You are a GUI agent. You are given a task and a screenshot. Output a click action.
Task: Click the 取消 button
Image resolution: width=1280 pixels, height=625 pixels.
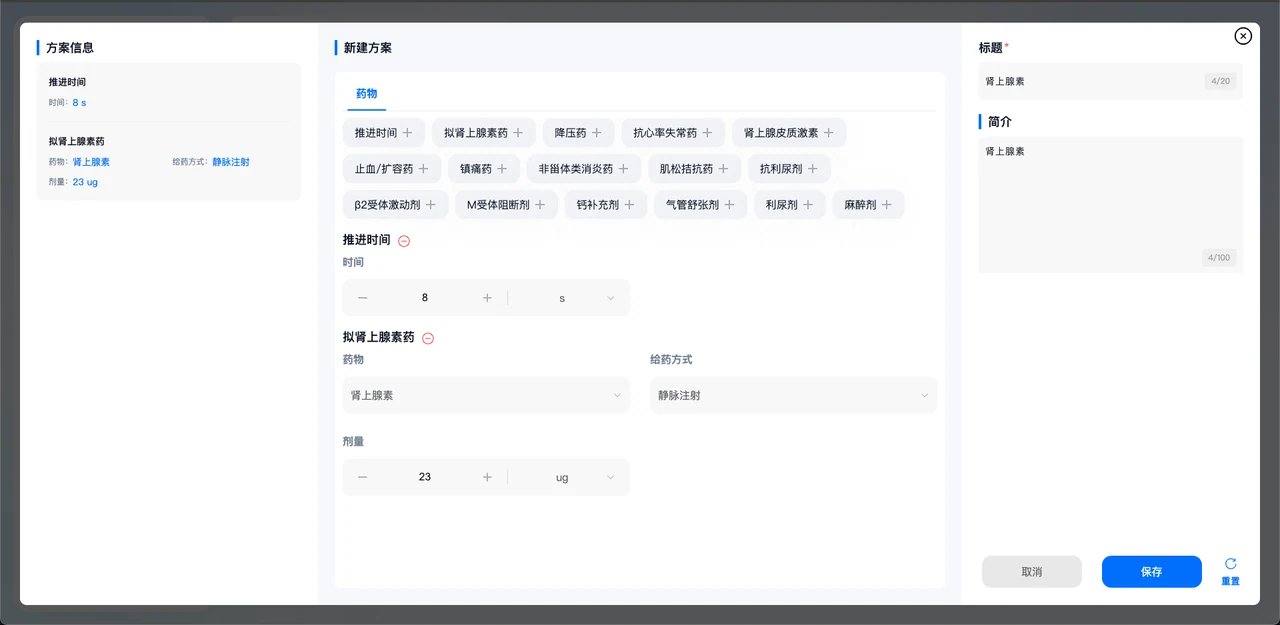tap(1032, 572)
